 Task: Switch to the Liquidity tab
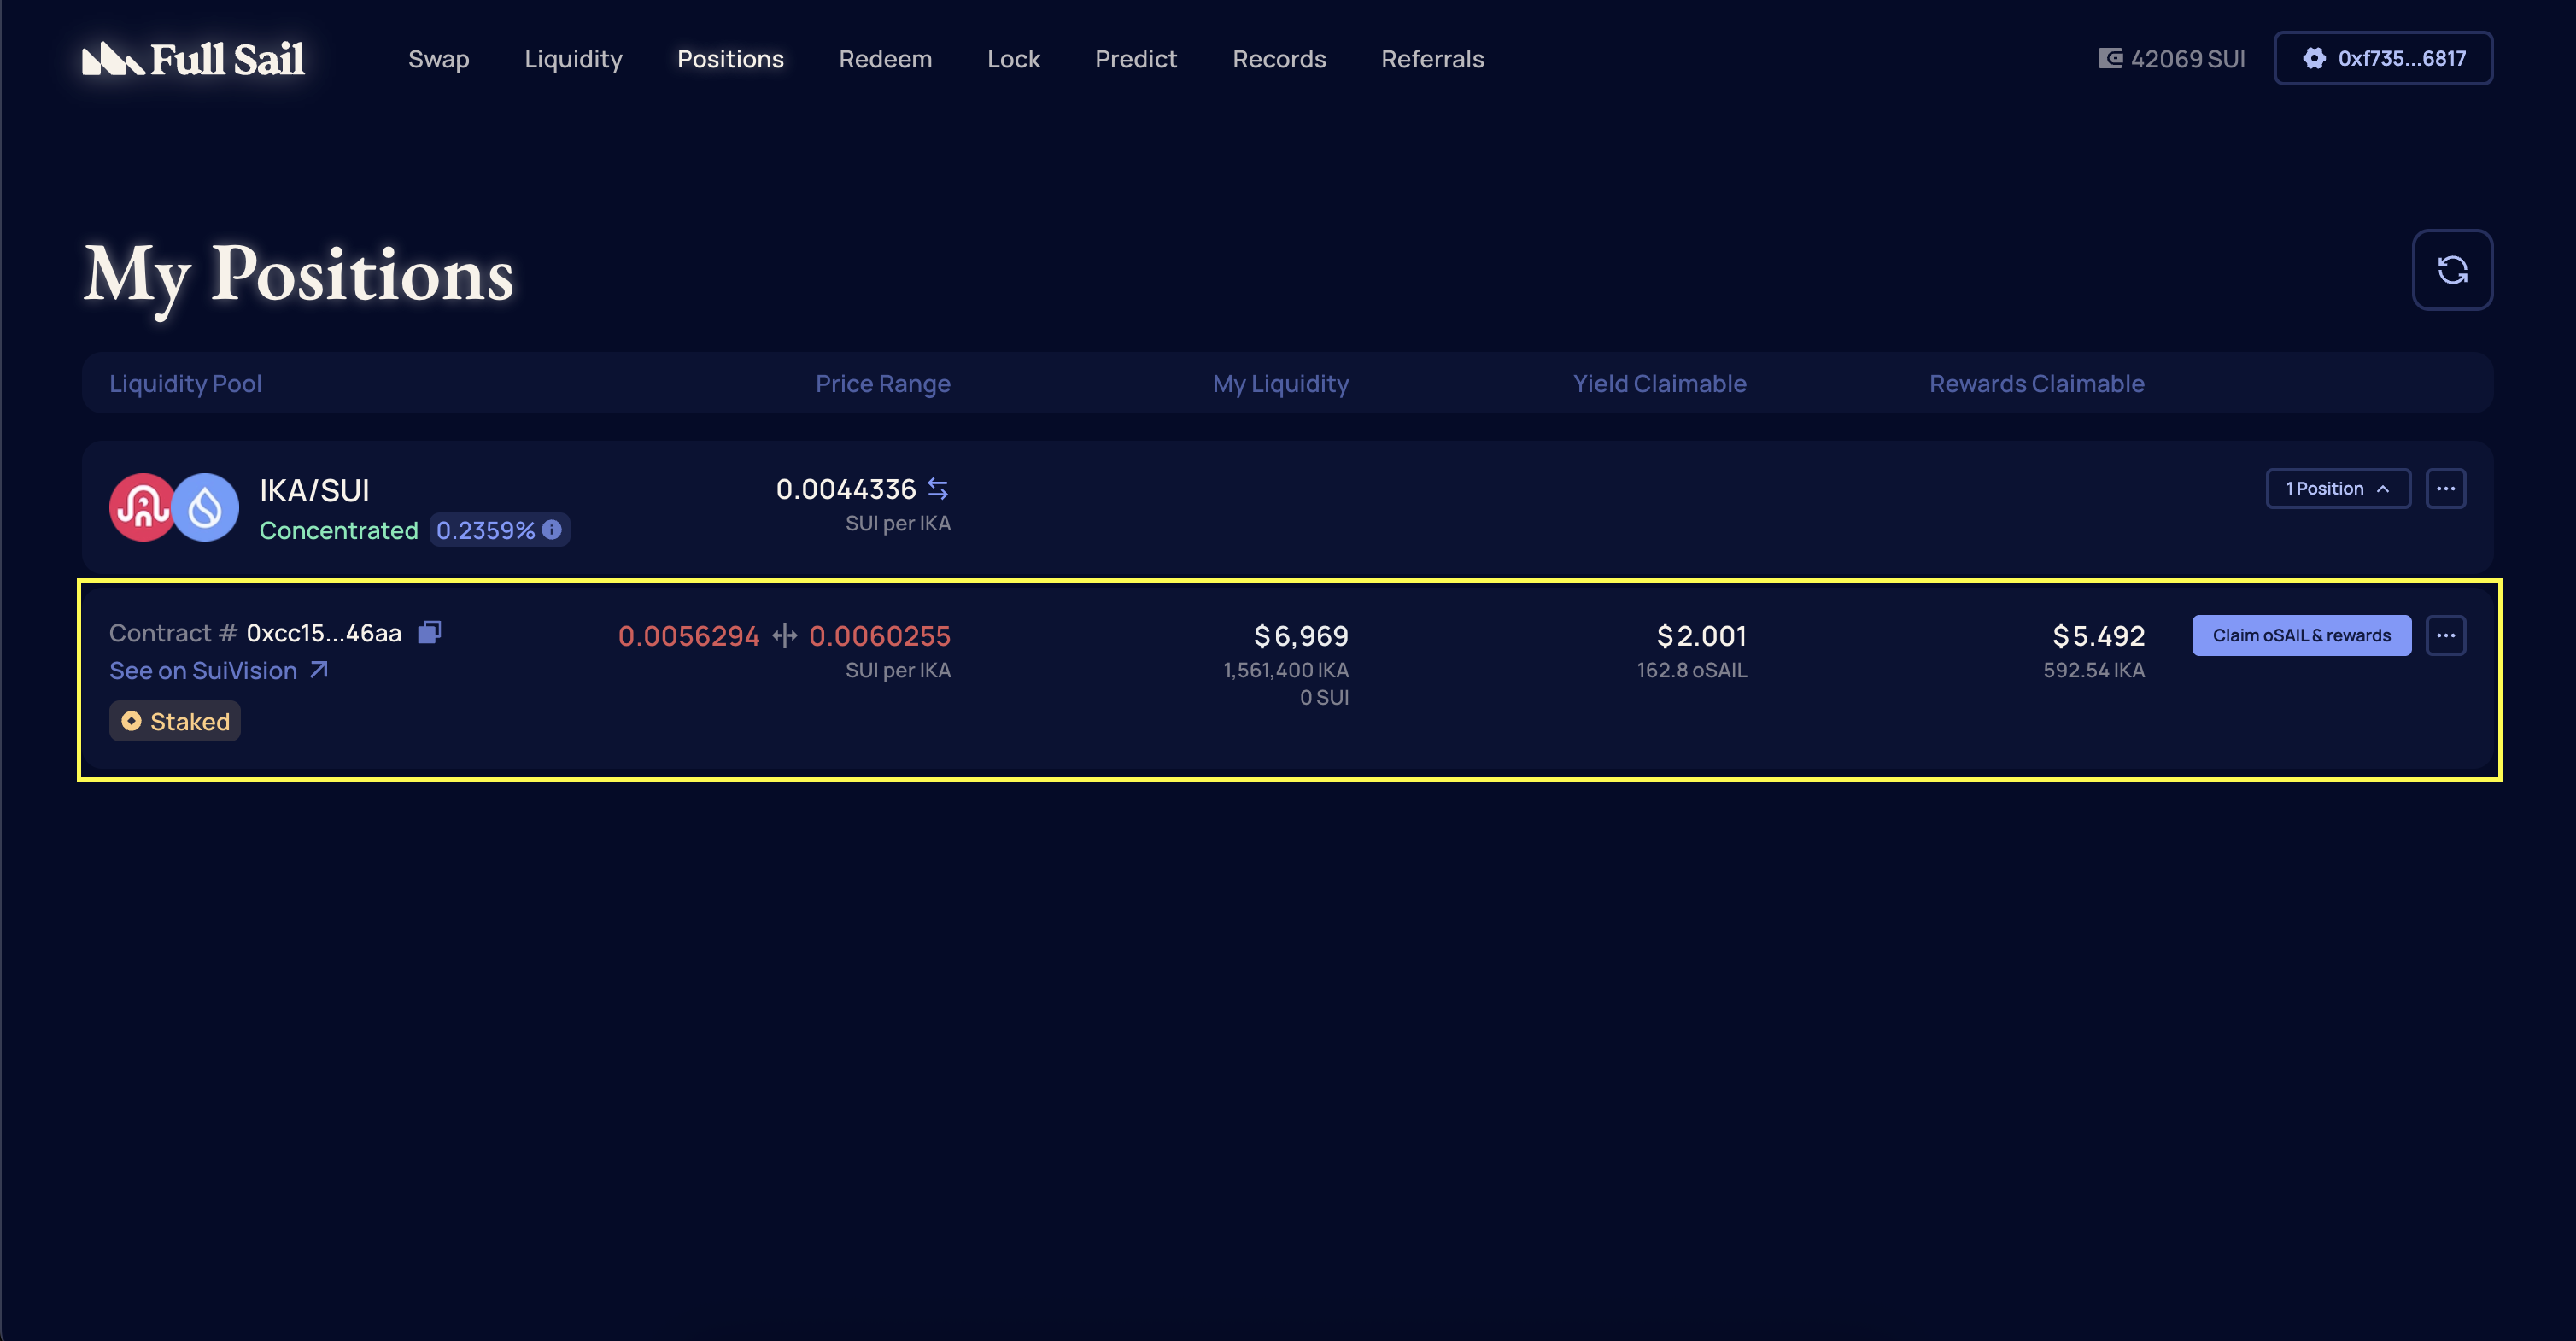573,58
